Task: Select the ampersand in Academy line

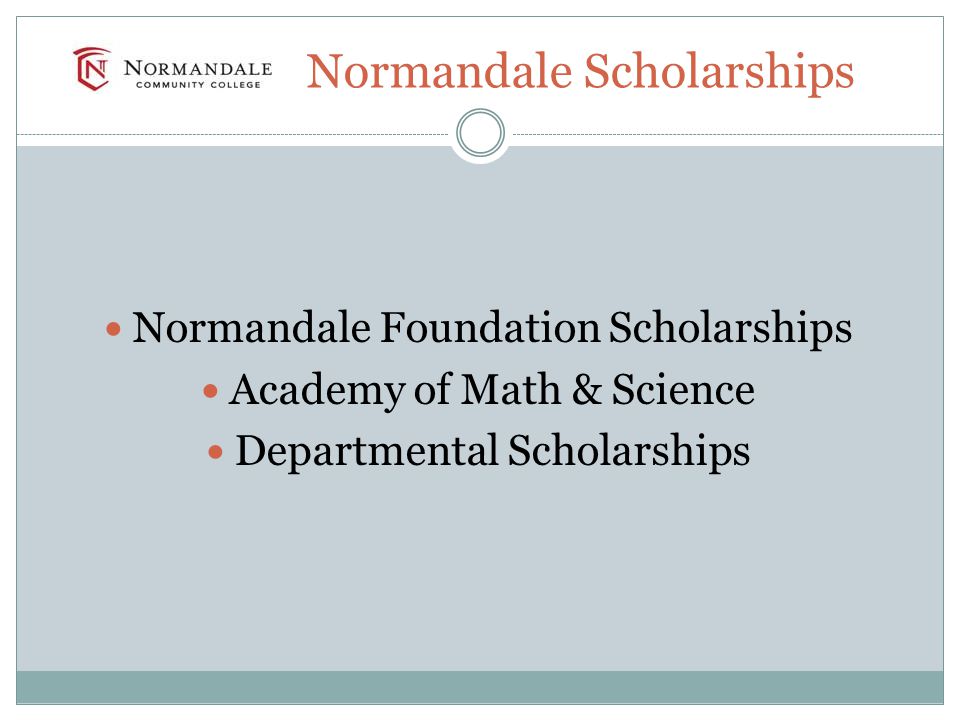Action: [587, 390]
